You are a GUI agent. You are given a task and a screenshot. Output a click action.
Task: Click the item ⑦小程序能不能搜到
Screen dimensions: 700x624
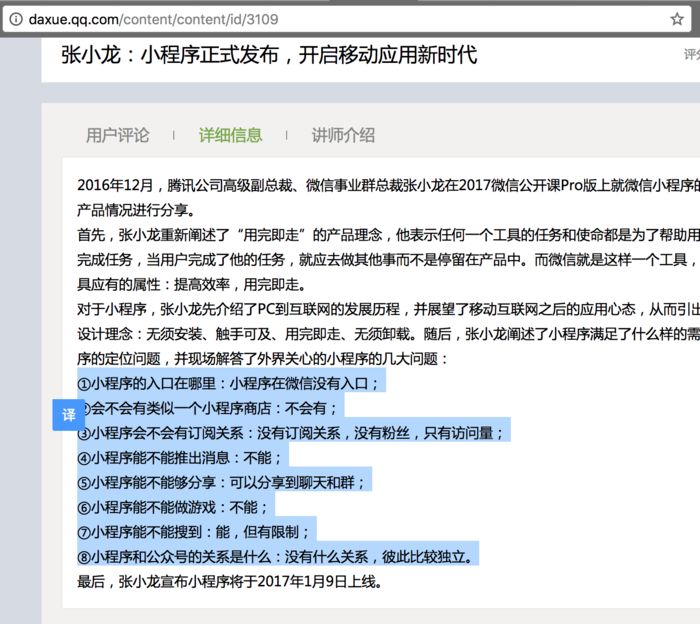(193, 532)
